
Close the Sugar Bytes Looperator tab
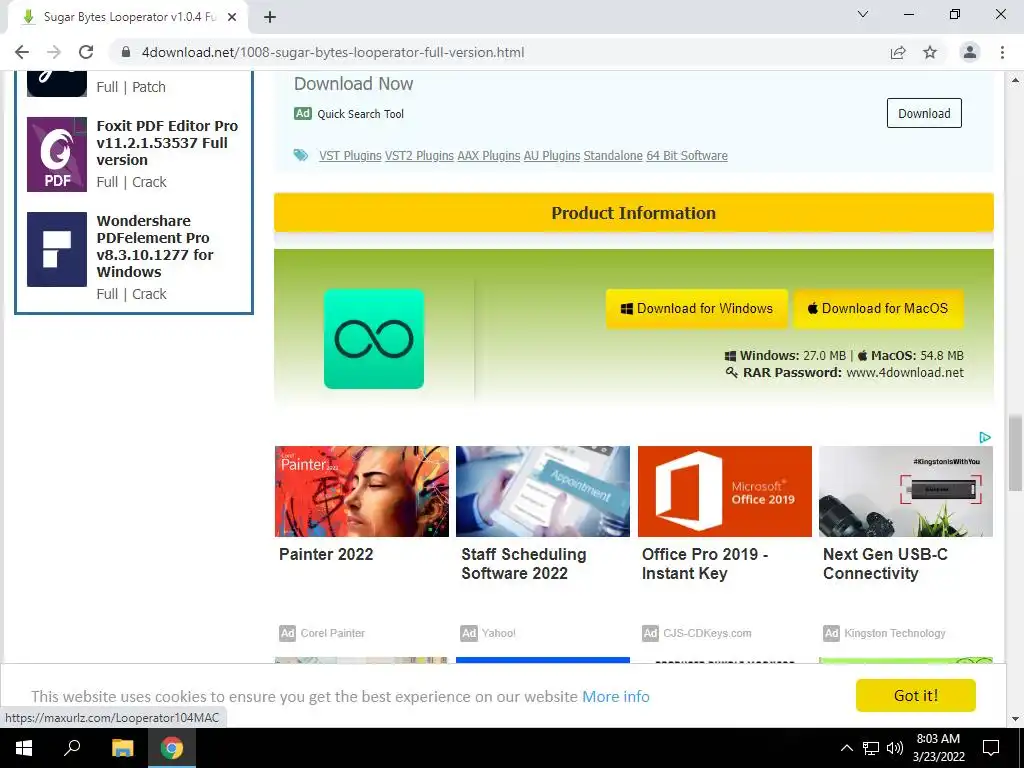(x=232, y=17)
